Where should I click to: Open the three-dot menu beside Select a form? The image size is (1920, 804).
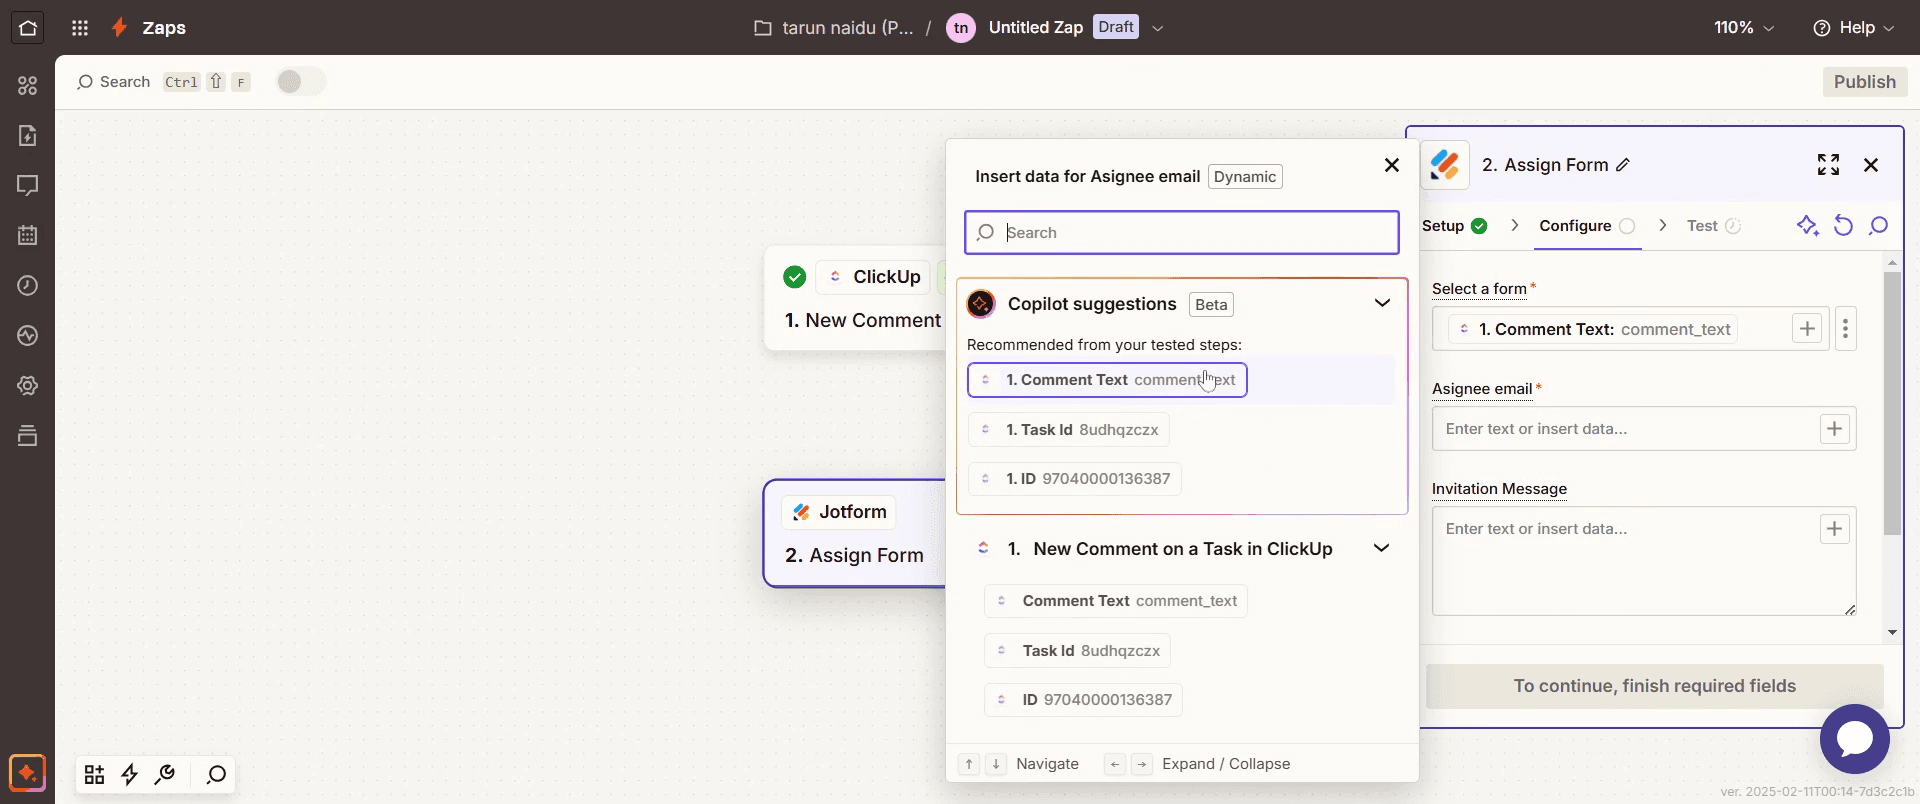(1846, 329)
